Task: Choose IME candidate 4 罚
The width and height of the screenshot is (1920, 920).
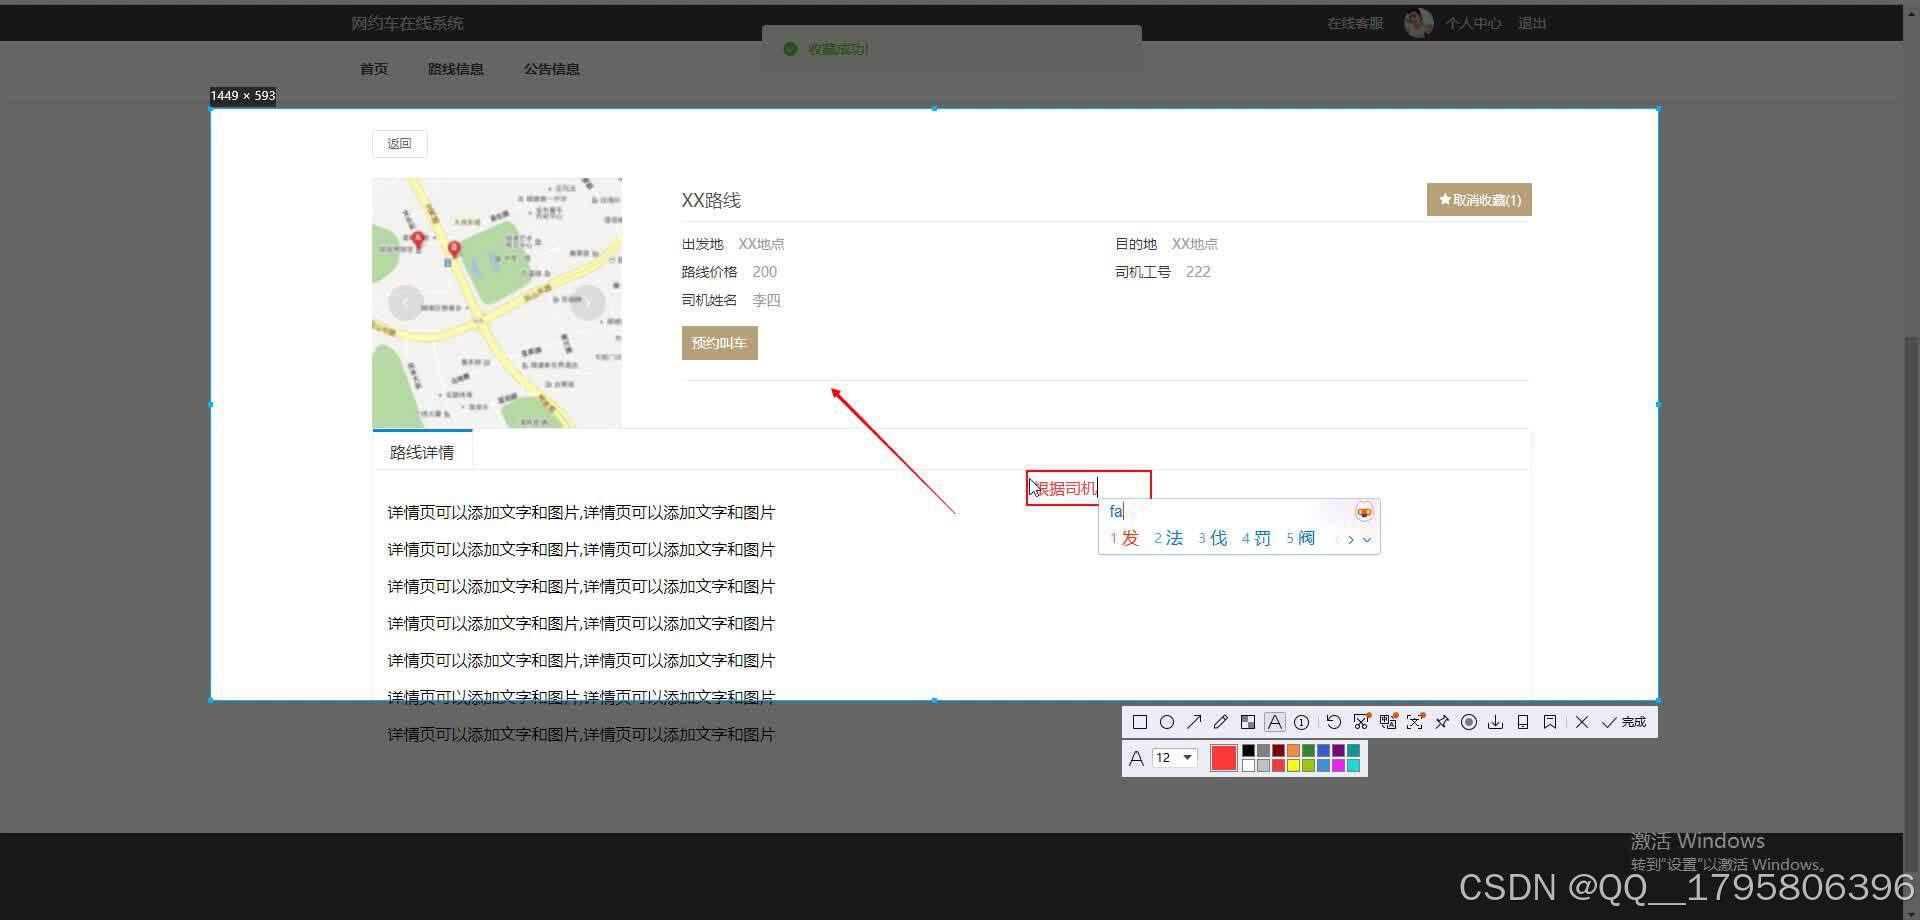Action: tap(1257, 538)
